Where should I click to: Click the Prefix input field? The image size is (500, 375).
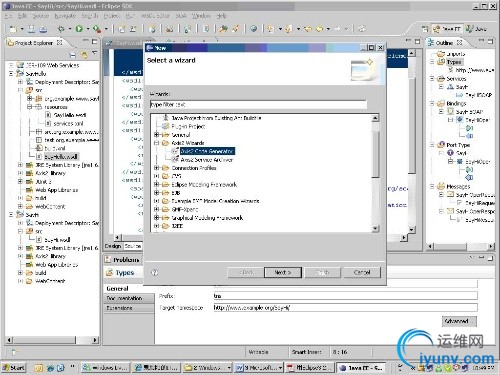(x=345, y=296)
